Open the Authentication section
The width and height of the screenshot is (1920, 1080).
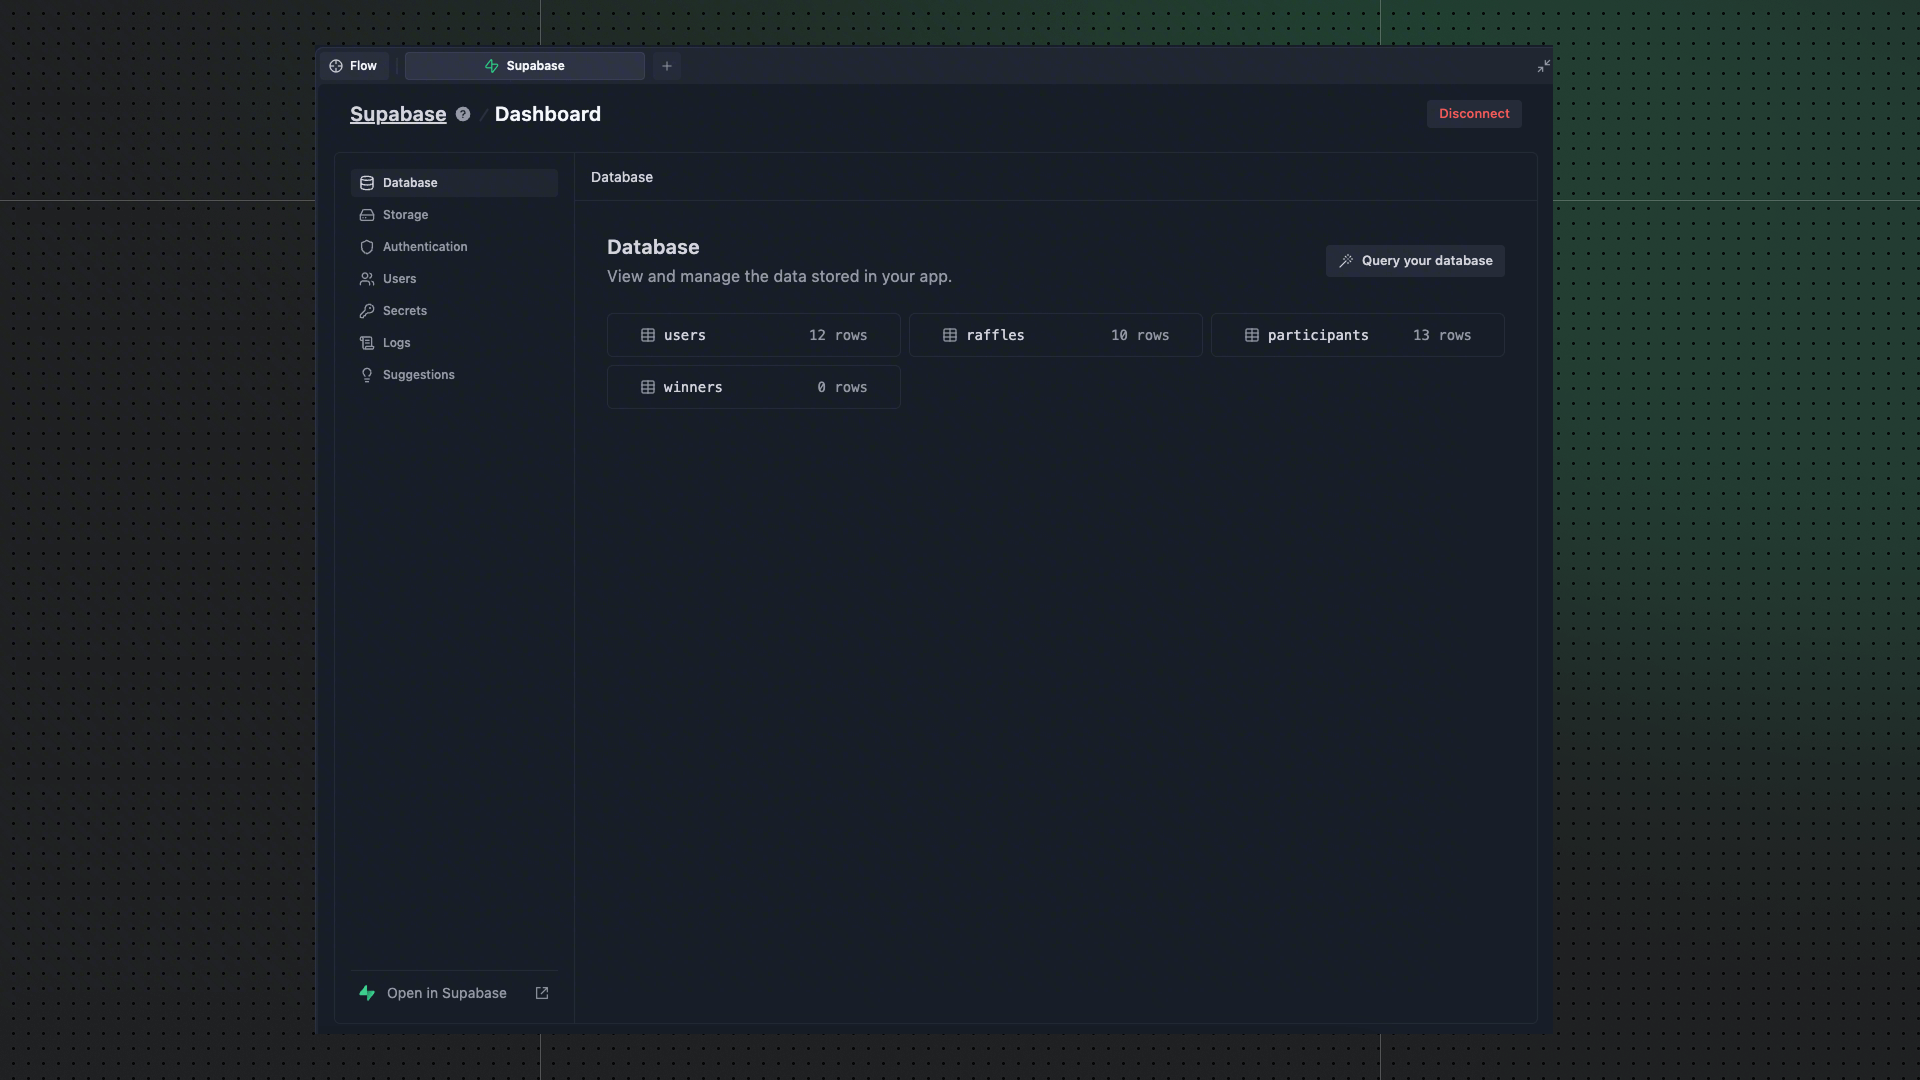pyautogui.click(x=424, y=246)
